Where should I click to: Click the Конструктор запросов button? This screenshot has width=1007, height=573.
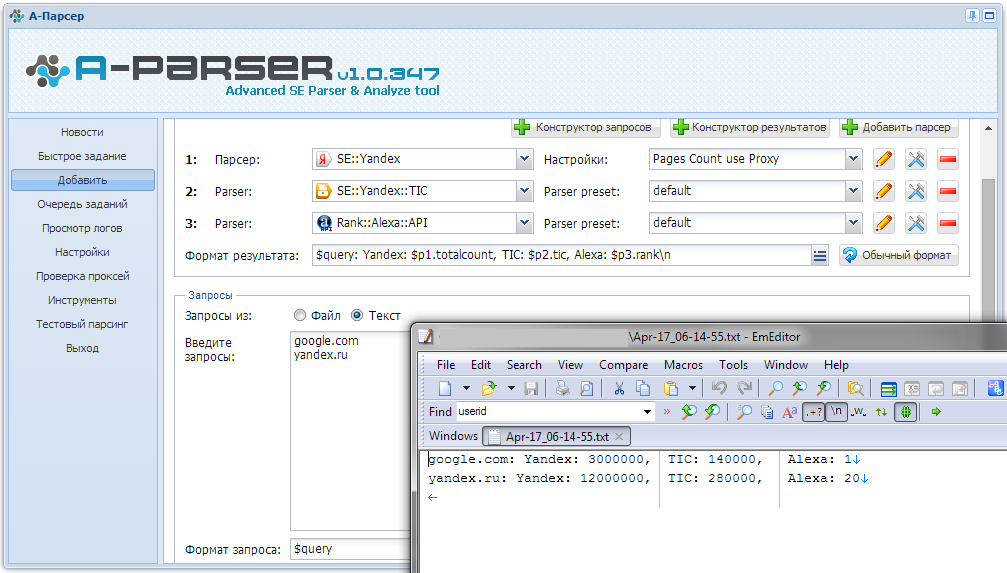585,127
